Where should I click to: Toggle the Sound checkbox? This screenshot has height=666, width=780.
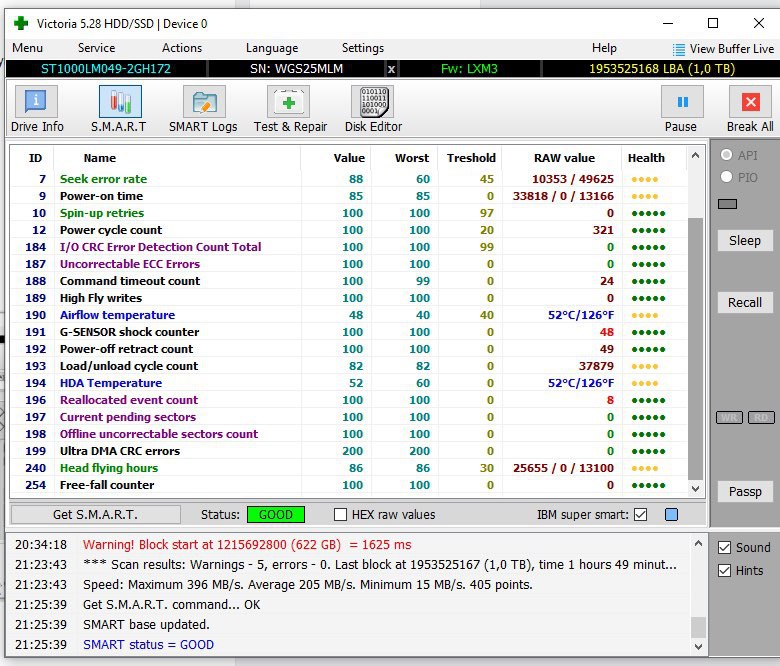pyautogui.click(x=724, y=548)
